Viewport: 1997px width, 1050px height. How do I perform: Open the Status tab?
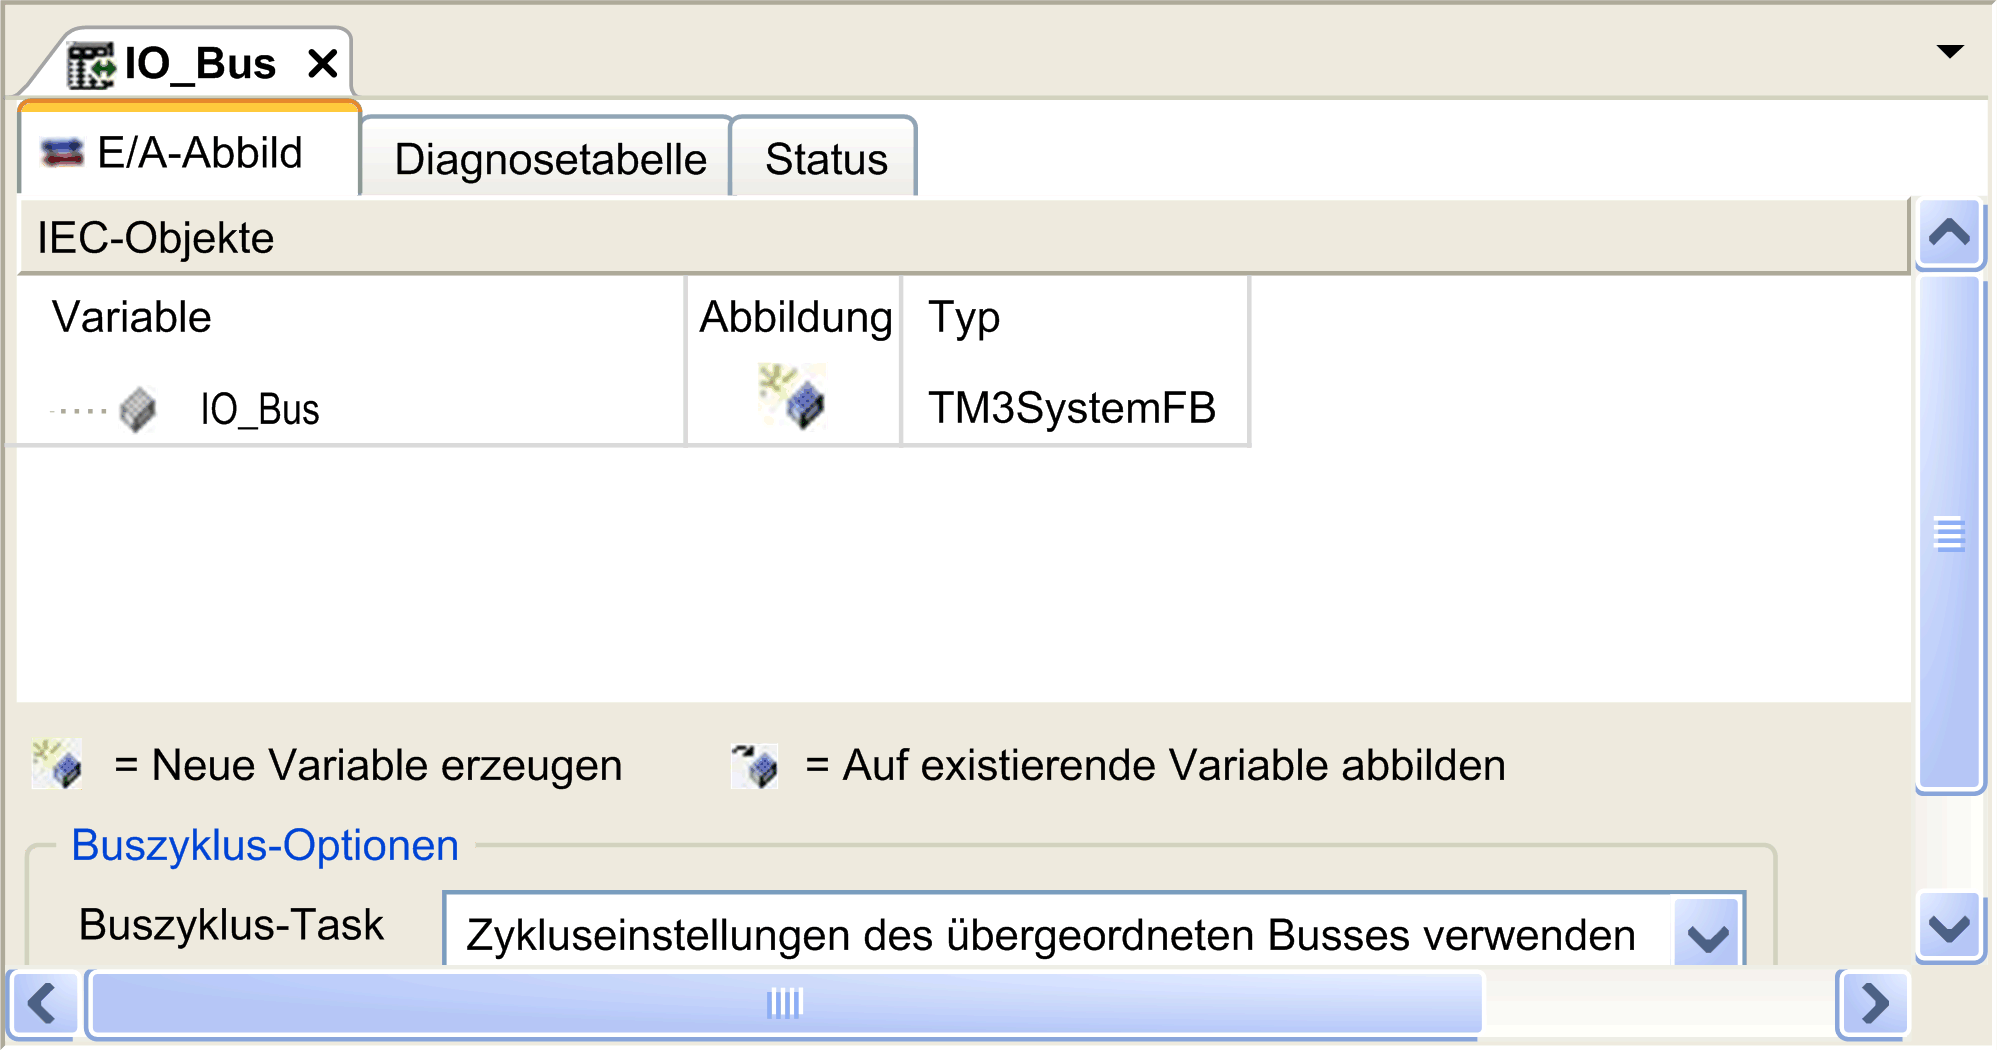pyautogui.click(x=825, y=158)
